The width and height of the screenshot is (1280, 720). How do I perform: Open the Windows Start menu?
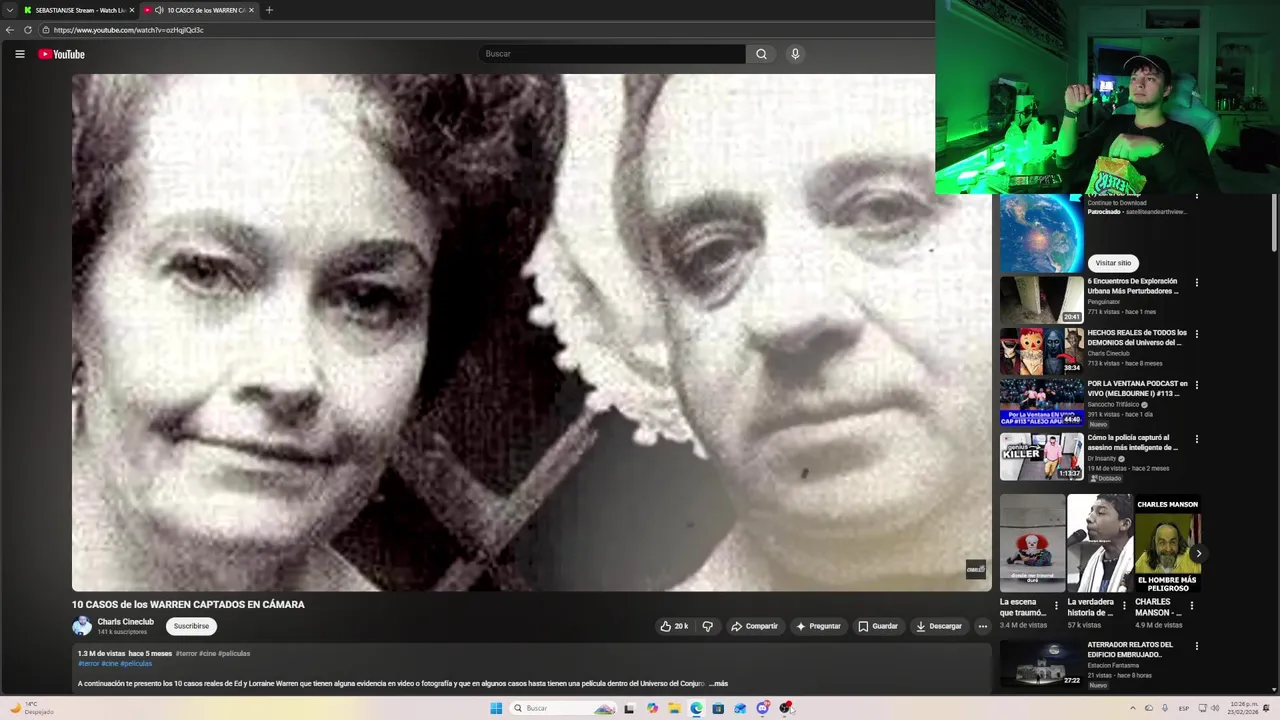(x=496, y=708)
